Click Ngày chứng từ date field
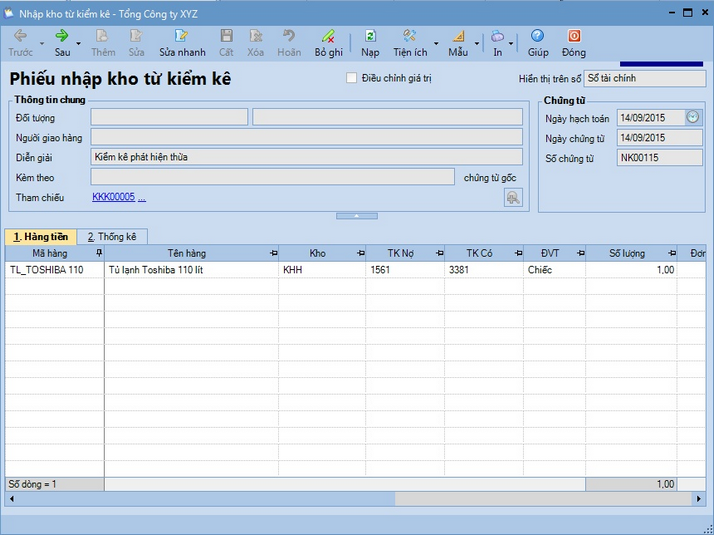Viewport: 714px width, 535px height. 659,138
